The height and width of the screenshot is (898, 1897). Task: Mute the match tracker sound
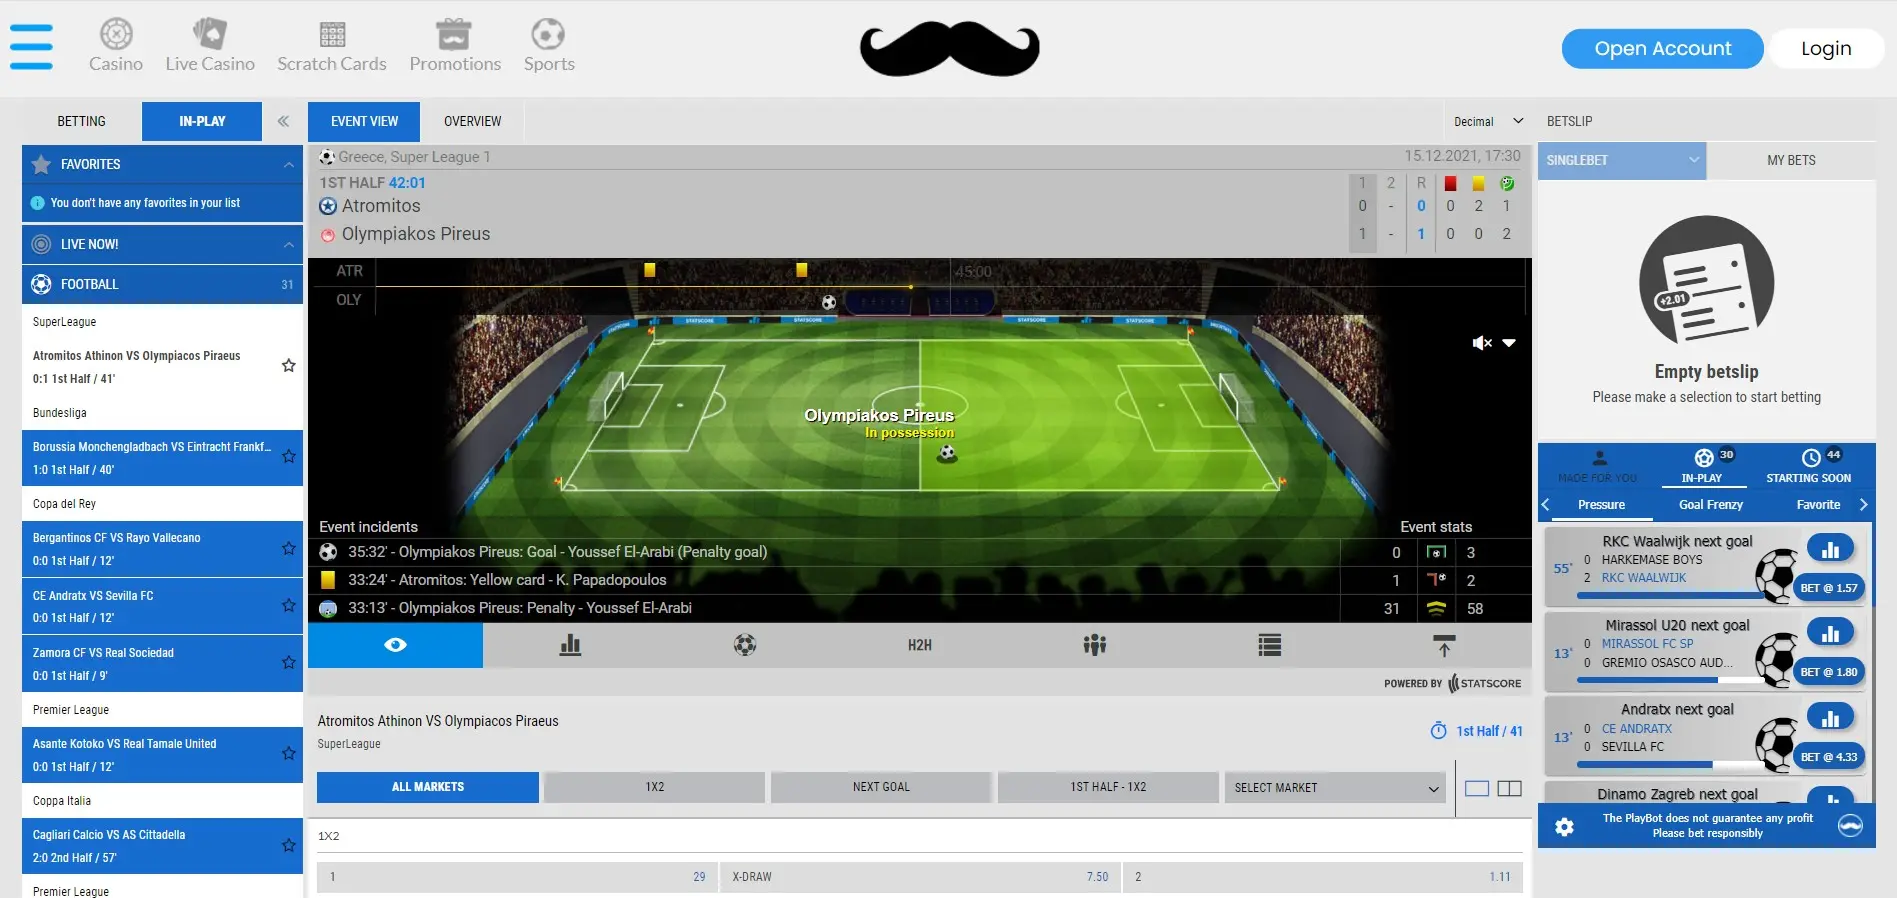[1482, 343]
